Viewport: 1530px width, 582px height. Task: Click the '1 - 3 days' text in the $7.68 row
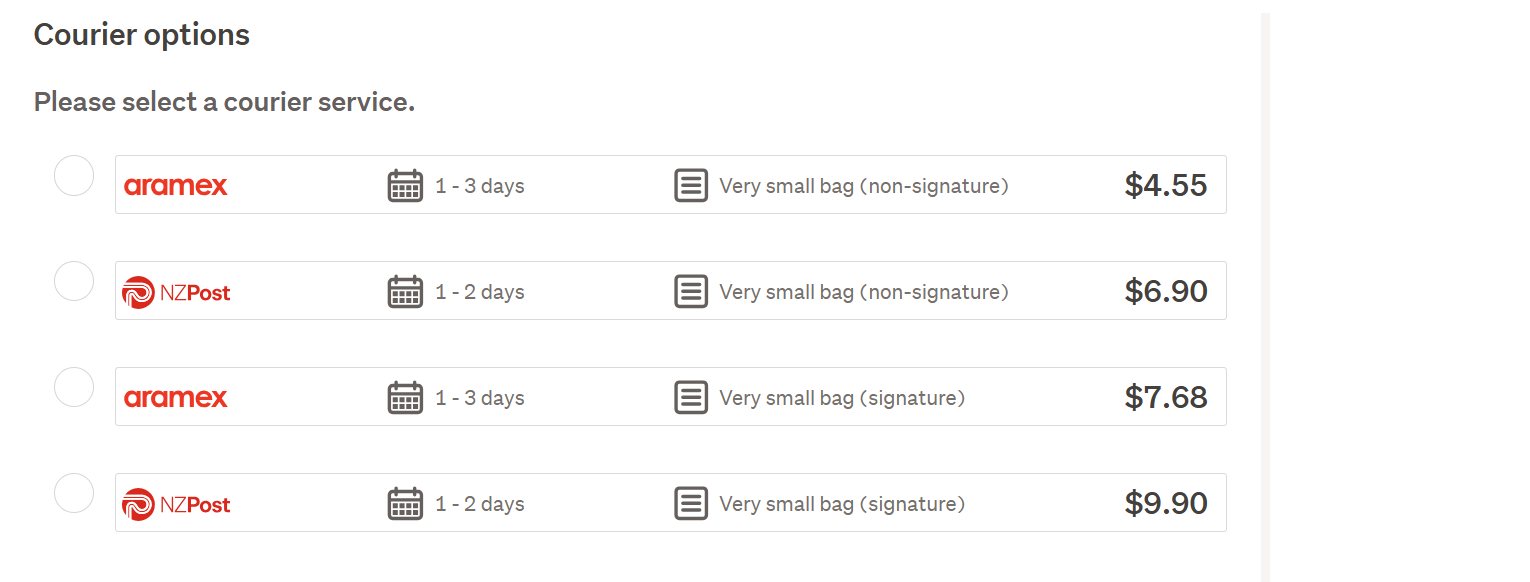coord(480,398)
